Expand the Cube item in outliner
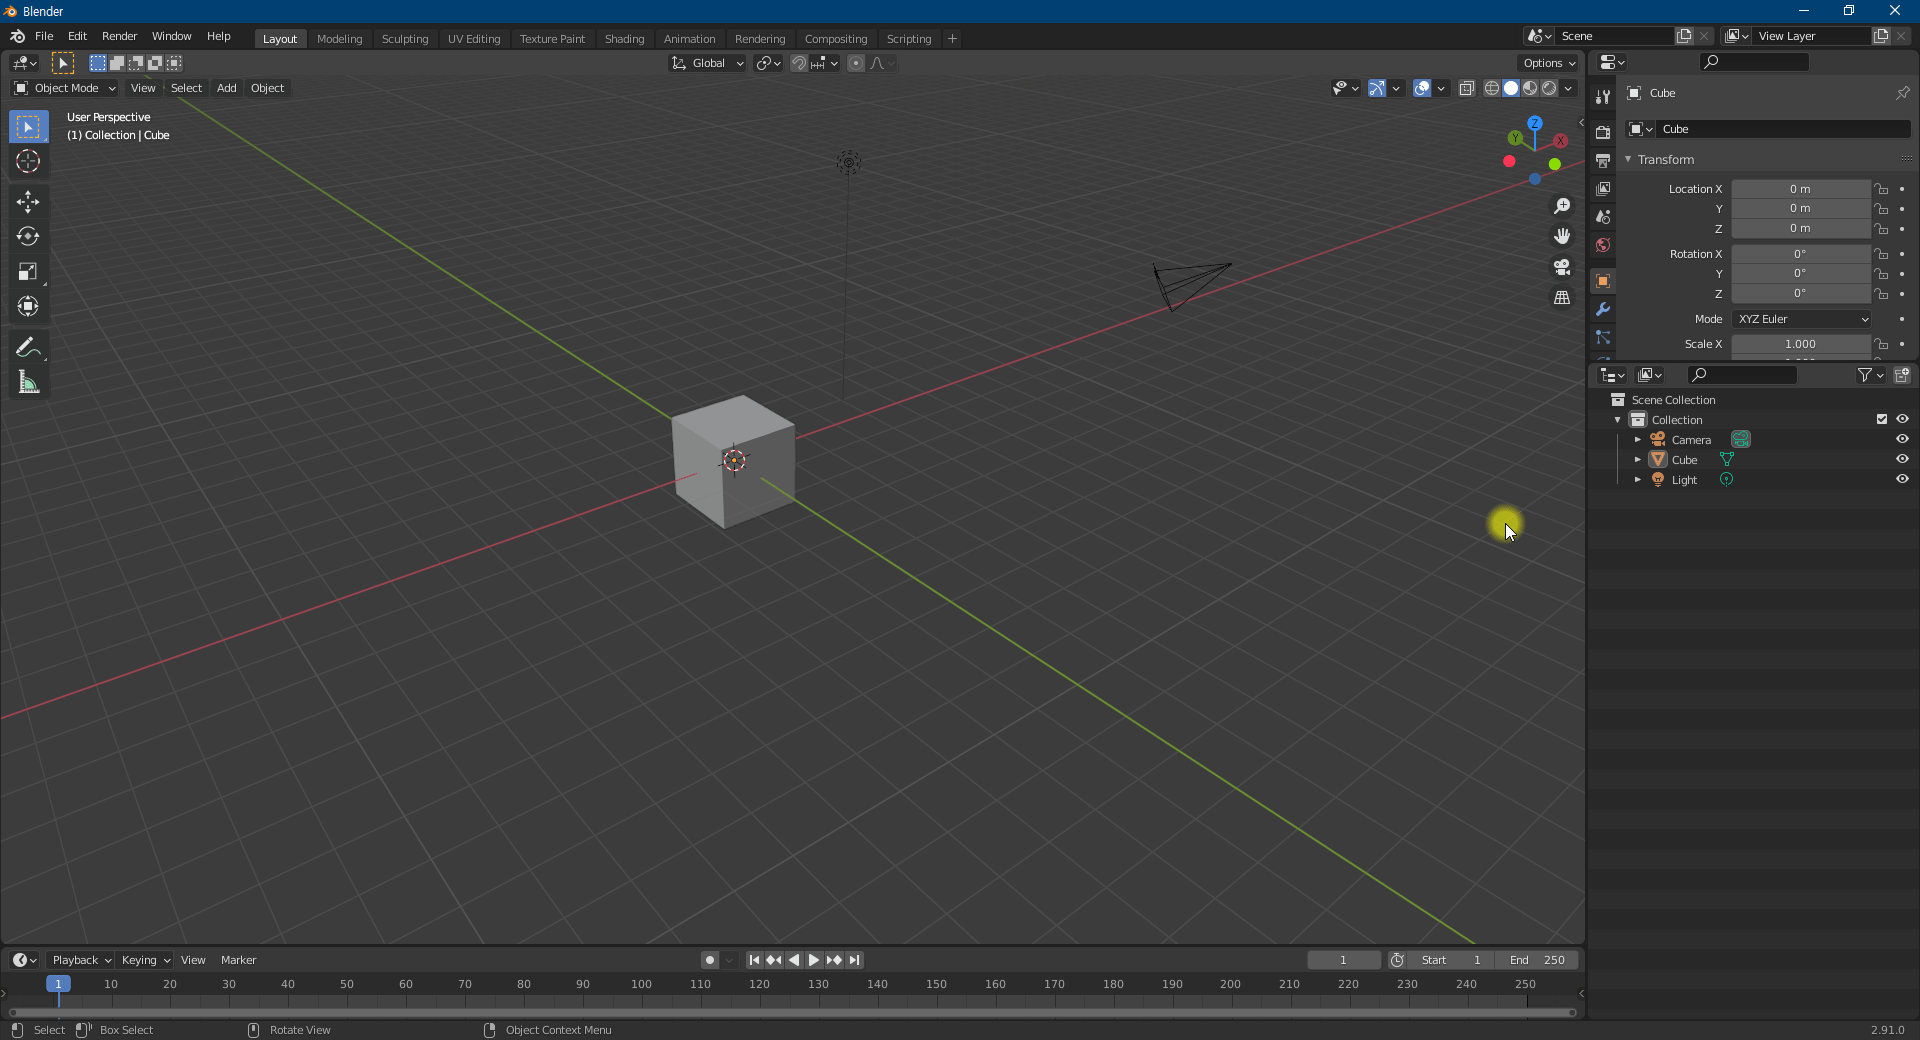The width and height of the screenshot is (1920, 1040). pos(1637,459)
